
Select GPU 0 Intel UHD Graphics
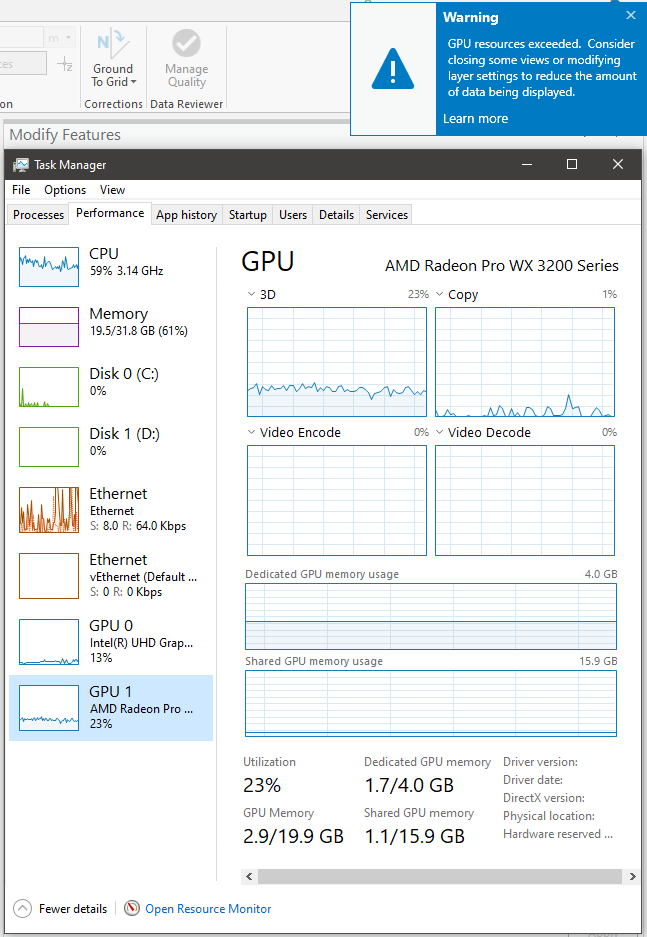point(111,641)
